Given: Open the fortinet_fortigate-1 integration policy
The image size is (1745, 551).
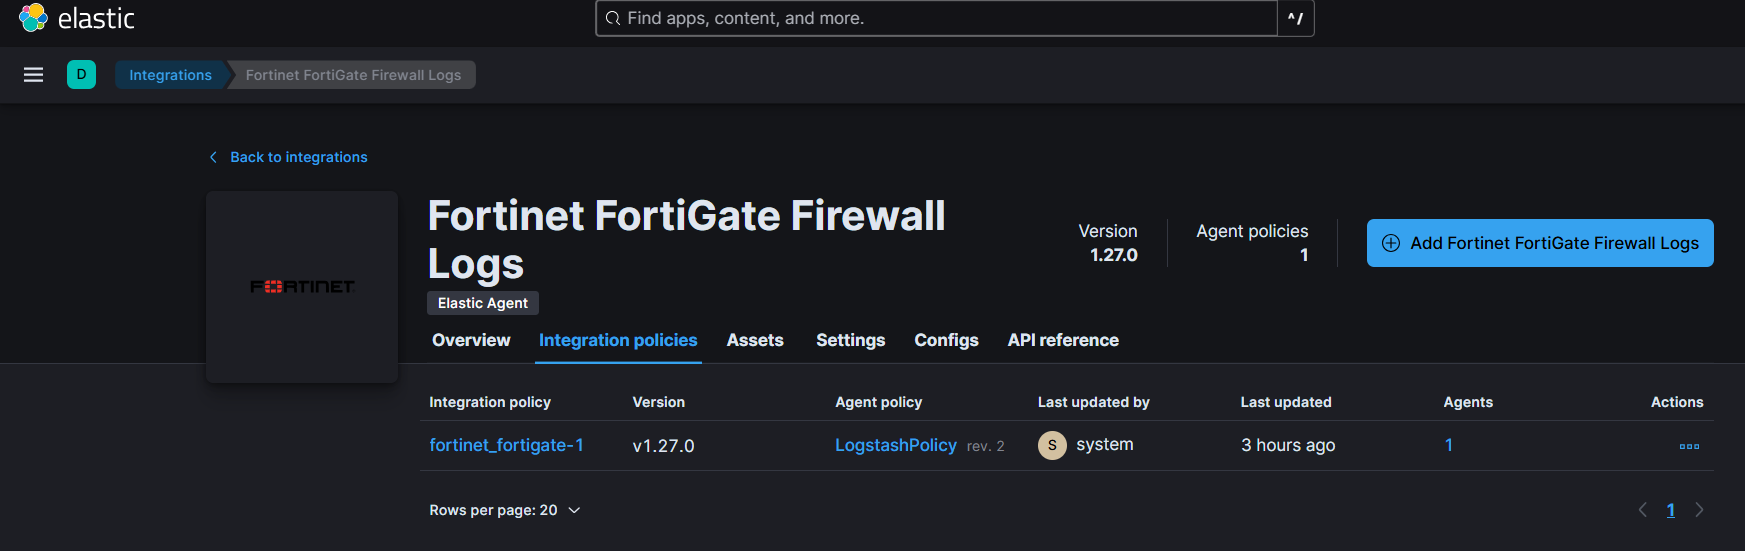Looking at the screenshot, I should (506, 445).
